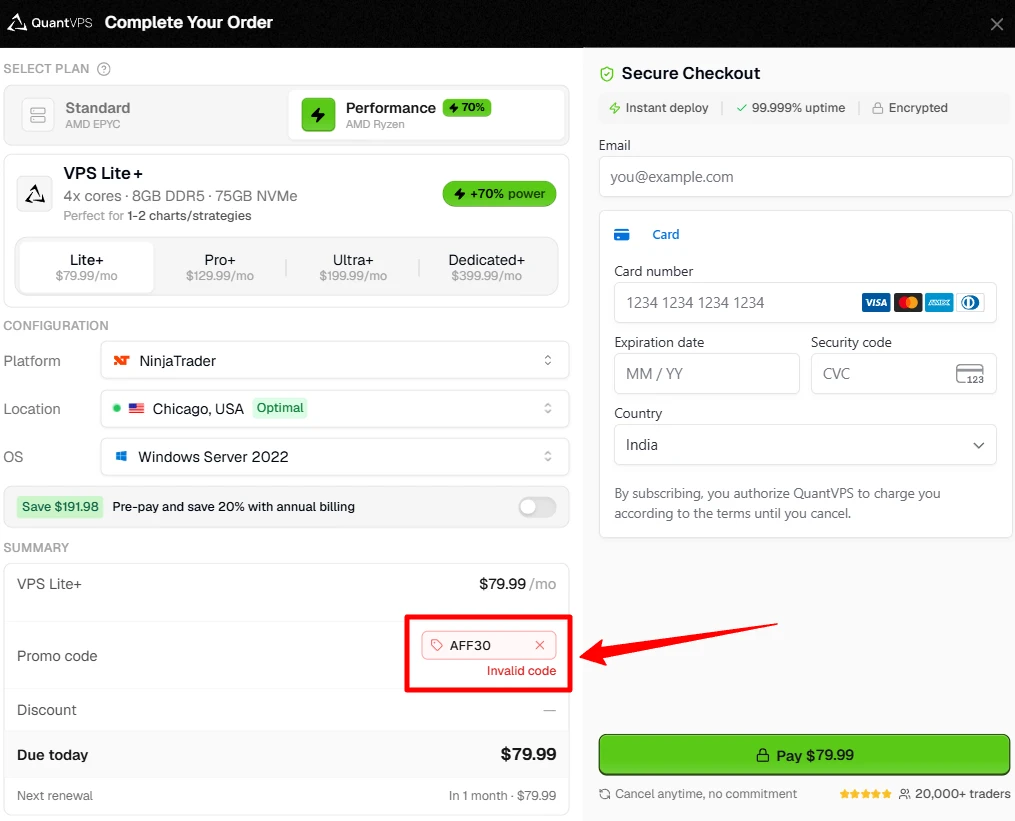Image resolution: width=1015 pixels, height=821 pixels.
Task: Click the Pay $79.99 button
Action: click(804, 755)
